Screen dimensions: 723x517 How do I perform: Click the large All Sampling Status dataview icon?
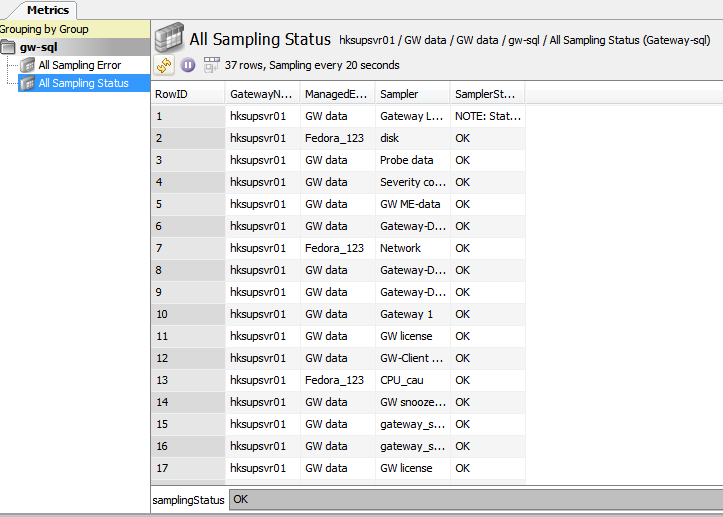169,37
